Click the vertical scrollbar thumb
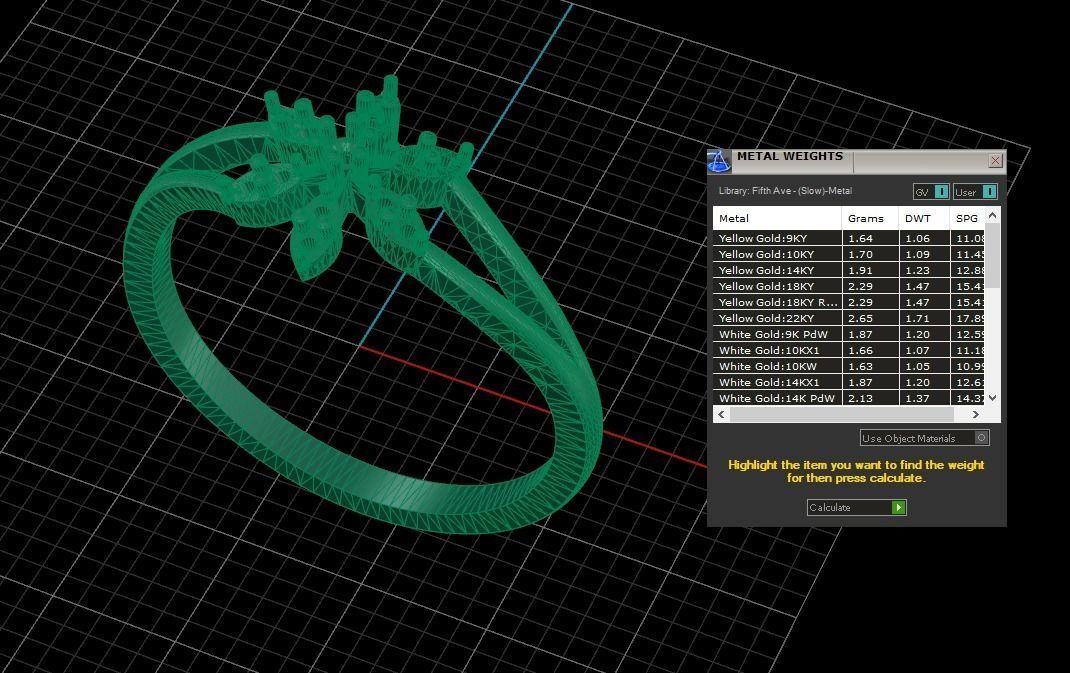 [x=993, y=255]
